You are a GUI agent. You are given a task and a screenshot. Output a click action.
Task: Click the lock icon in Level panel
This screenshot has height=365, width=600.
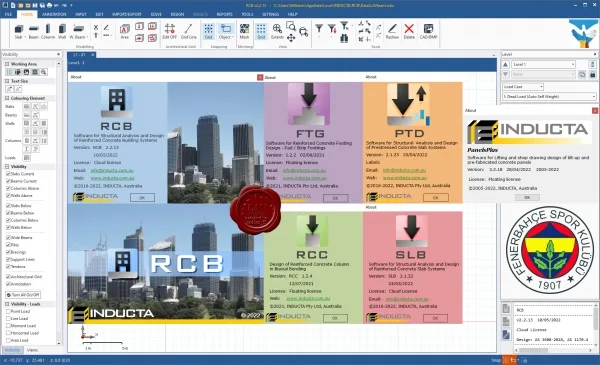tap(592, 74)
